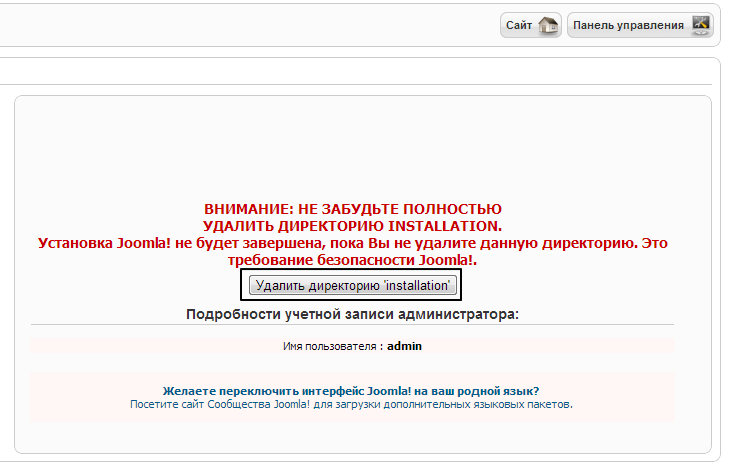Click heading Подробности учетной записи администратора
The width and height of the screenshot is (730, 464).
tap(352, 315)
